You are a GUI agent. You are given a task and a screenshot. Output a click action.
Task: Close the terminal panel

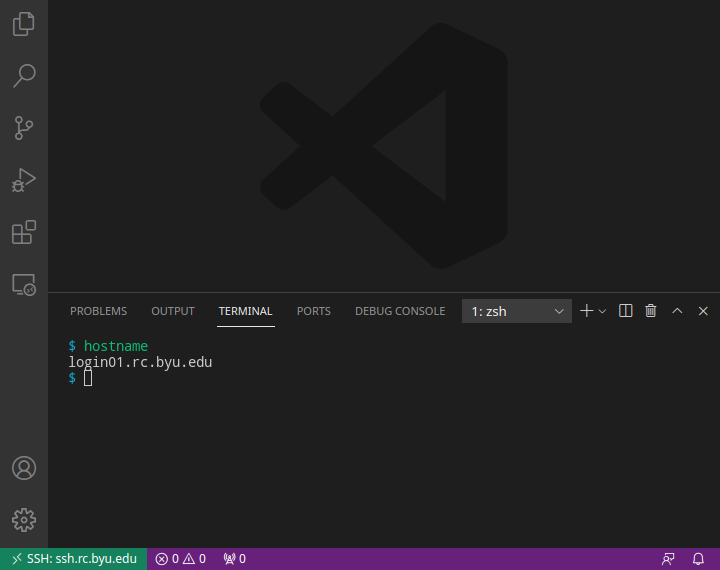[703, 311]
